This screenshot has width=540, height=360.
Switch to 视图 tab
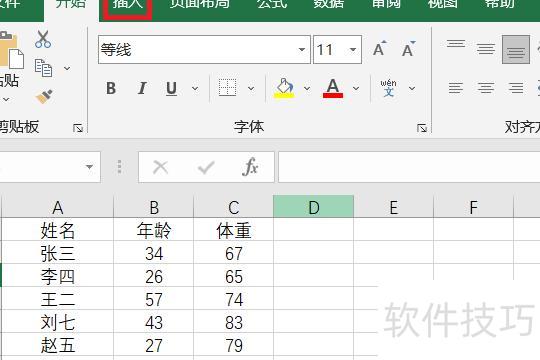pyautogui.click(x=443, y=5)
